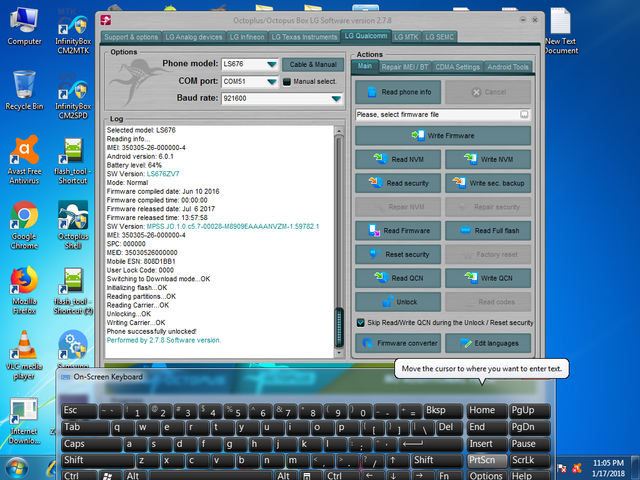Expand the Phone model dropdown
This screenshot has height=480, width=640.
pos(272,64)
